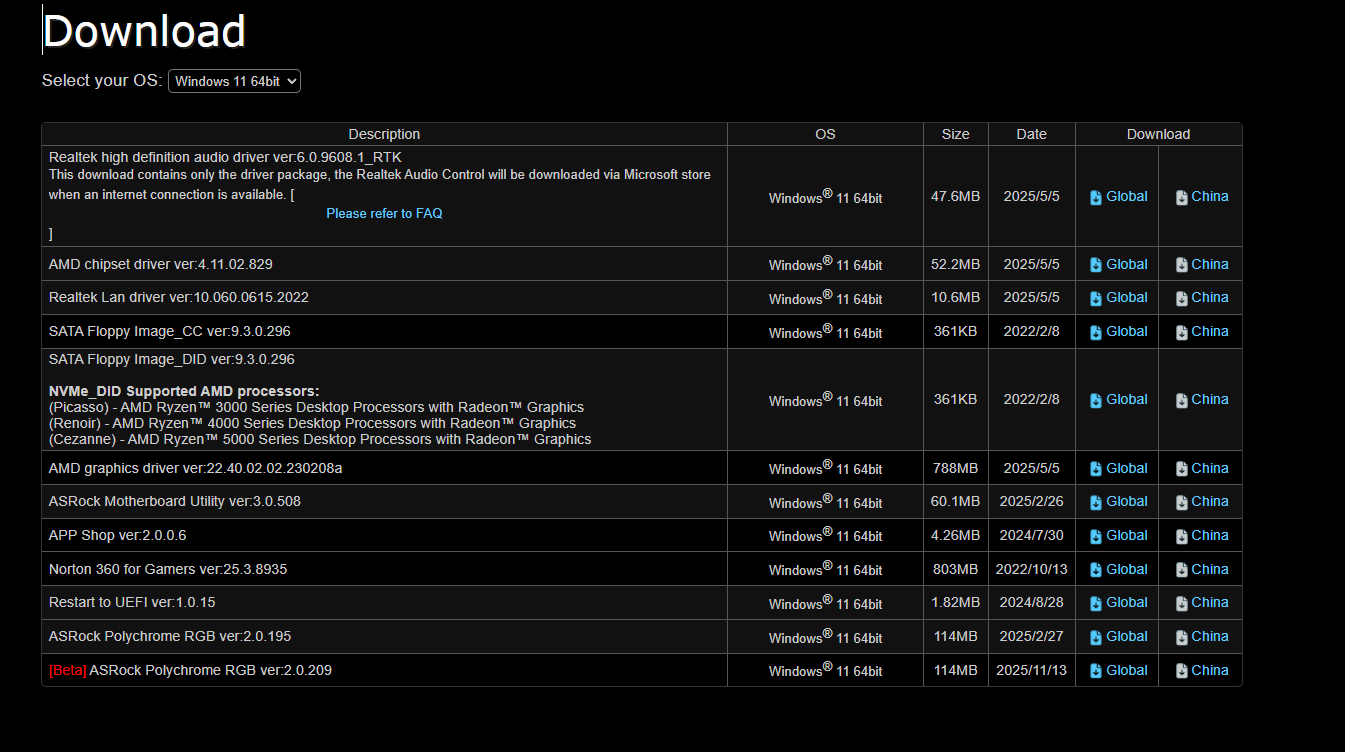This screenshot has height=752, width=1345.
Task: Click the Description column header
Action: 384,134
